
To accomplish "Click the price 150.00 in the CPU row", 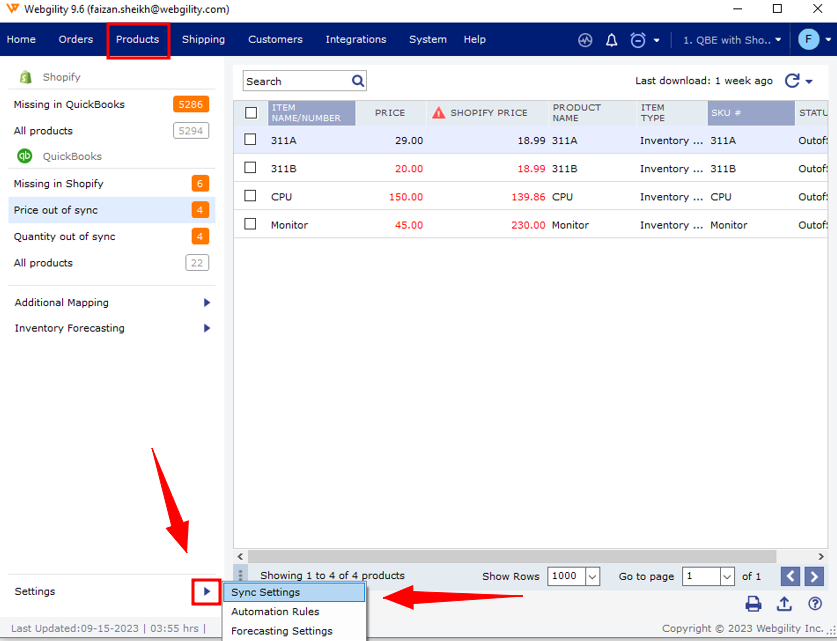I will pyautogui.click(x=406, y=197).
